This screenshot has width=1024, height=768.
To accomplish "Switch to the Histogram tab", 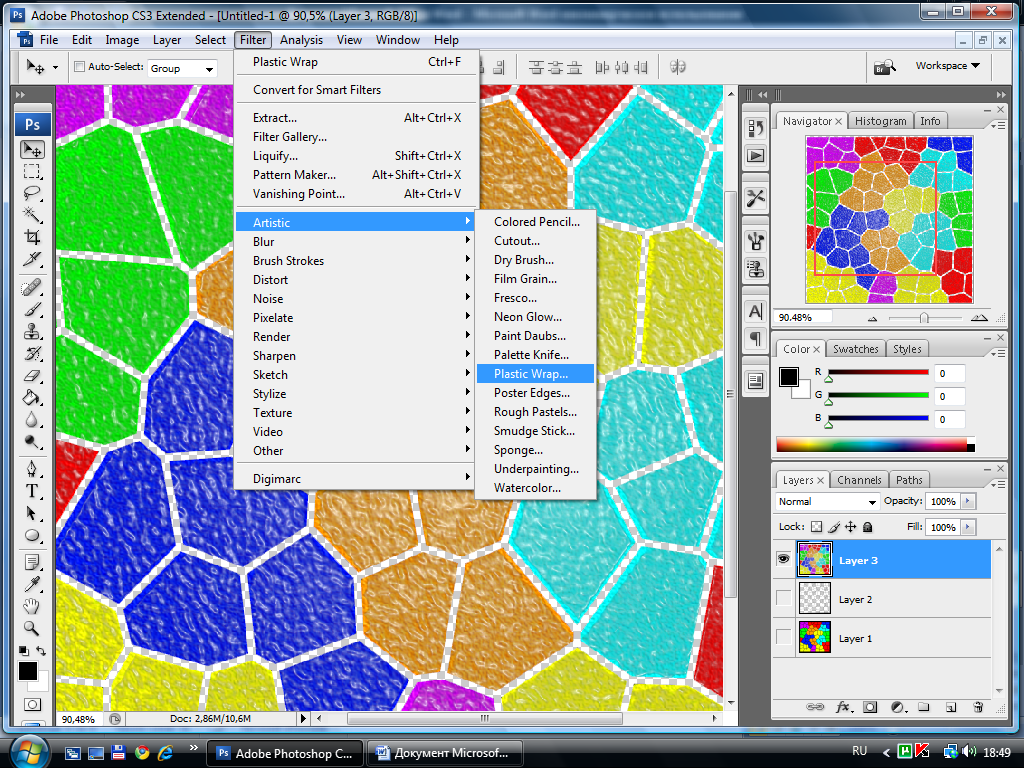I will [880, 121].
